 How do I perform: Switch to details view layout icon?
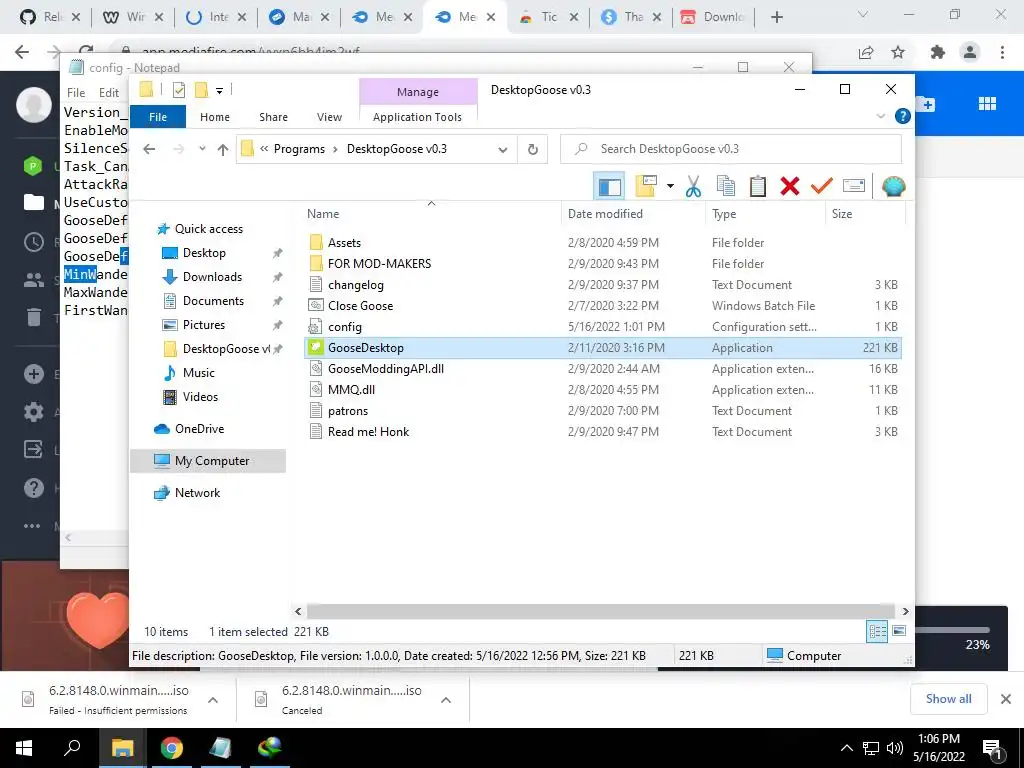[x=877, y=632]
